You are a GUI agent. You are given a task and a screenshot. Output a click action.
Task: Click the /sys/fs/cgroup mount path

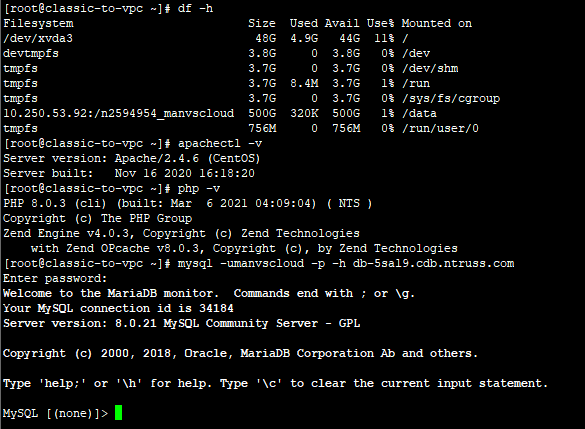[x=451, y=98]
